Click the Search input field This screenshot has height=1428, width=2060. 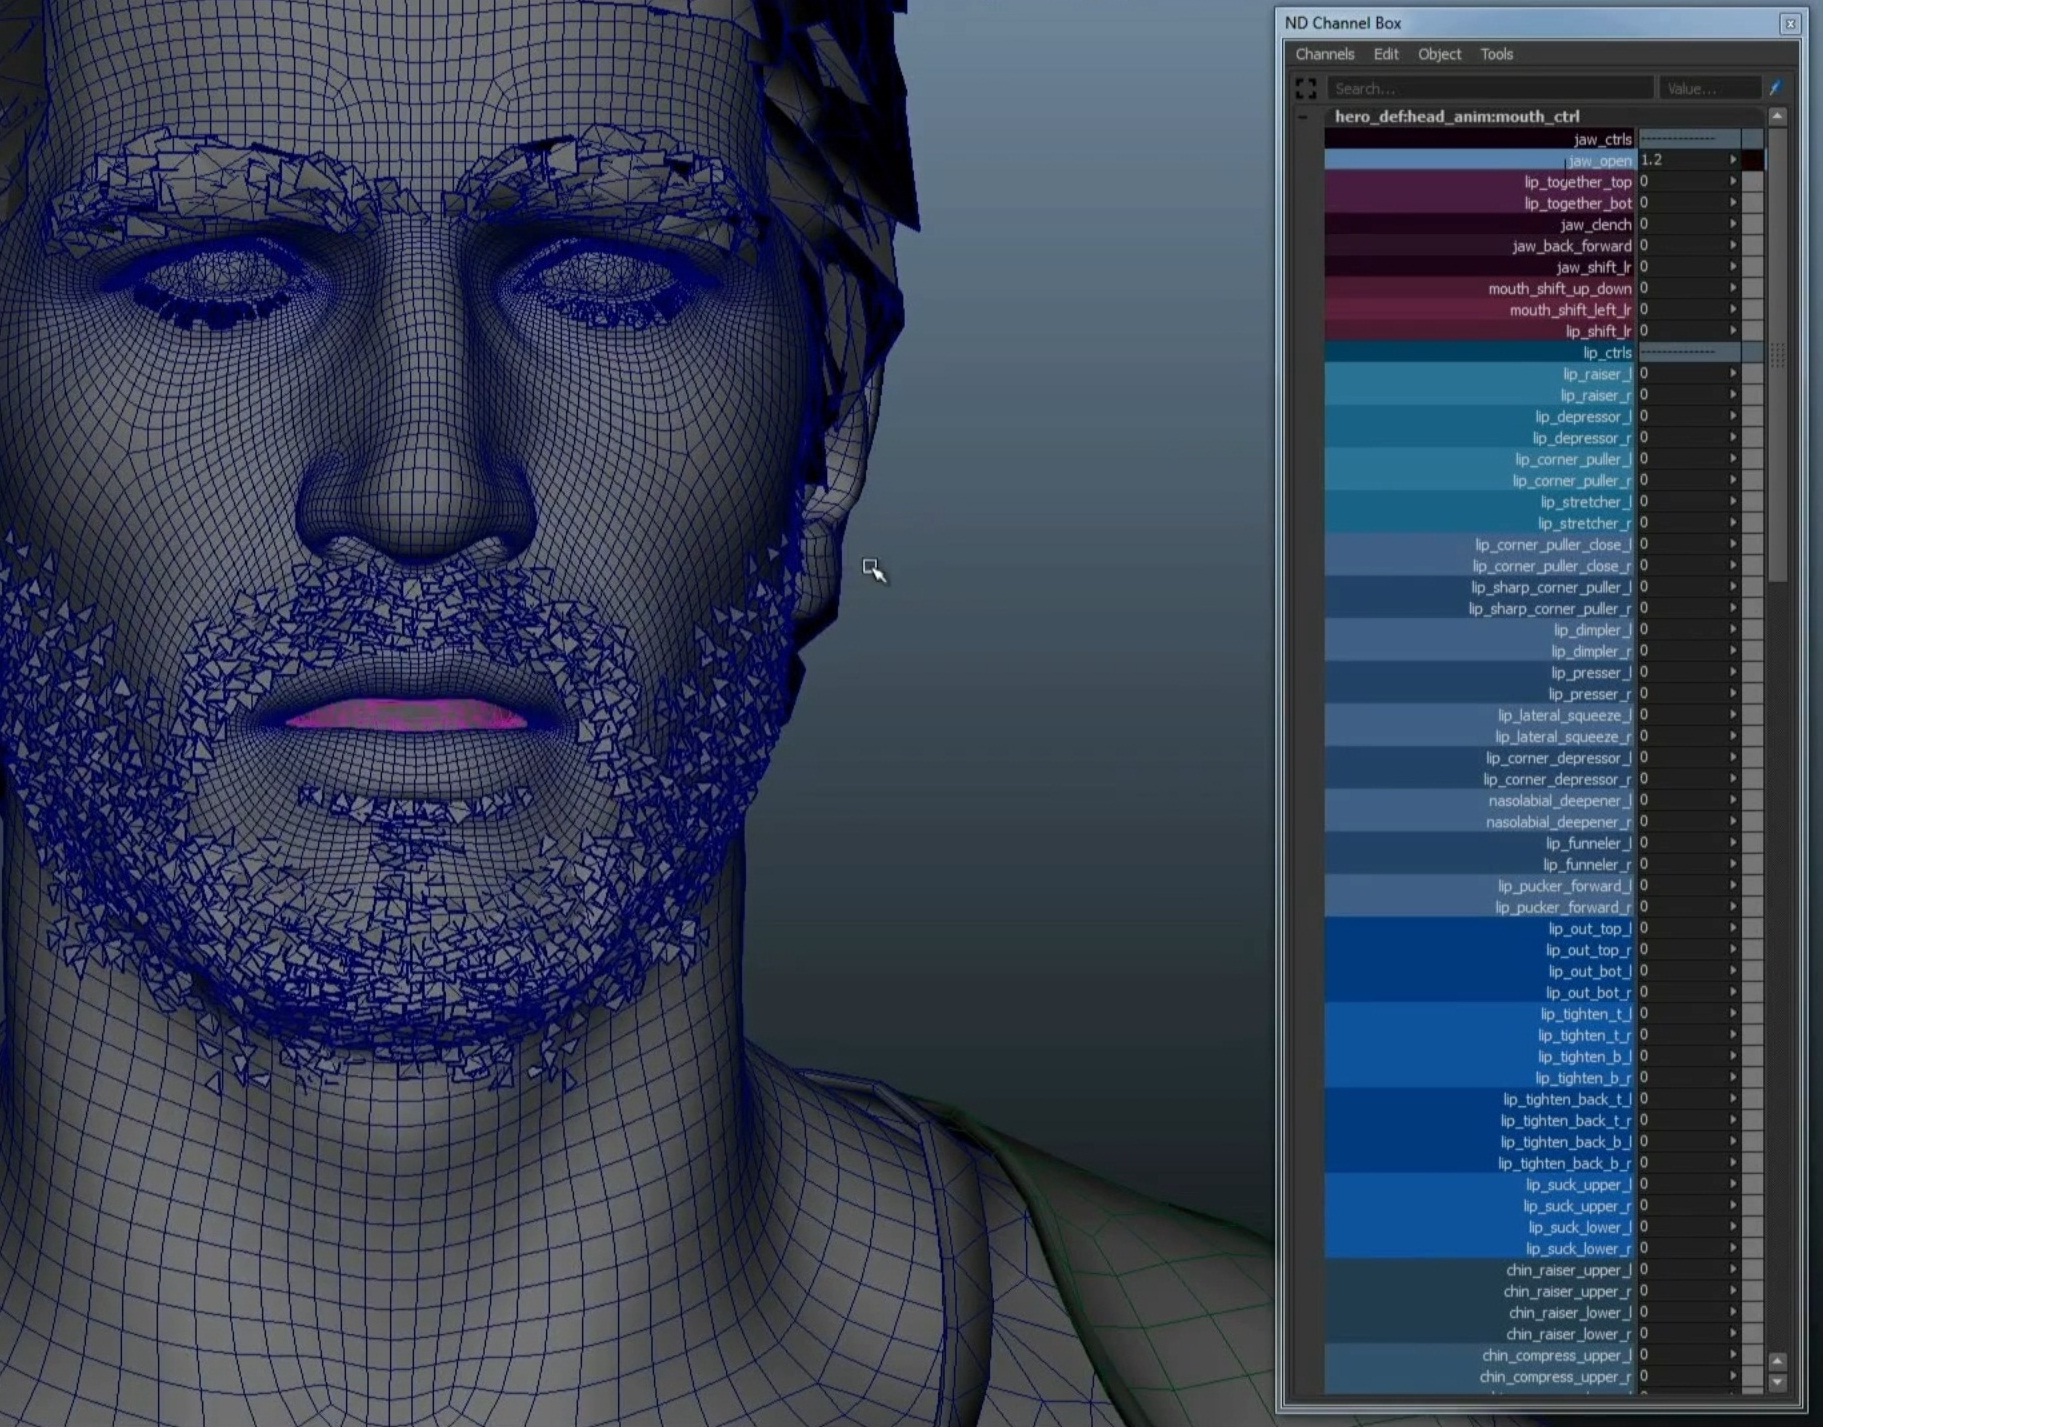click(1490, 88)
